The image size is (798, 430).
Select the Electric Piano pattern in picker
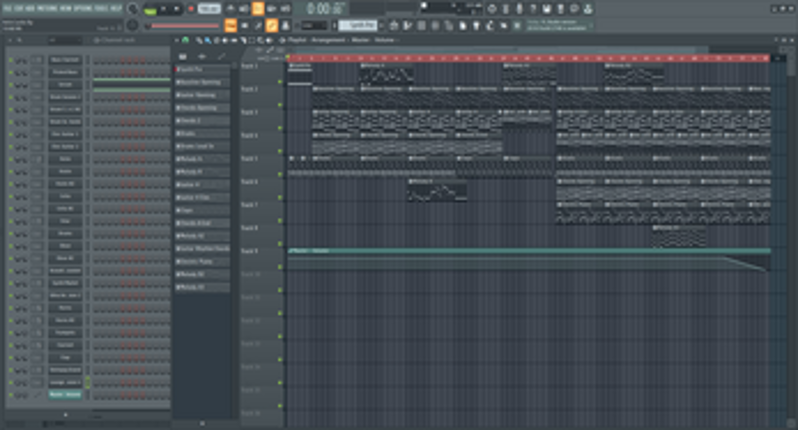202,262
